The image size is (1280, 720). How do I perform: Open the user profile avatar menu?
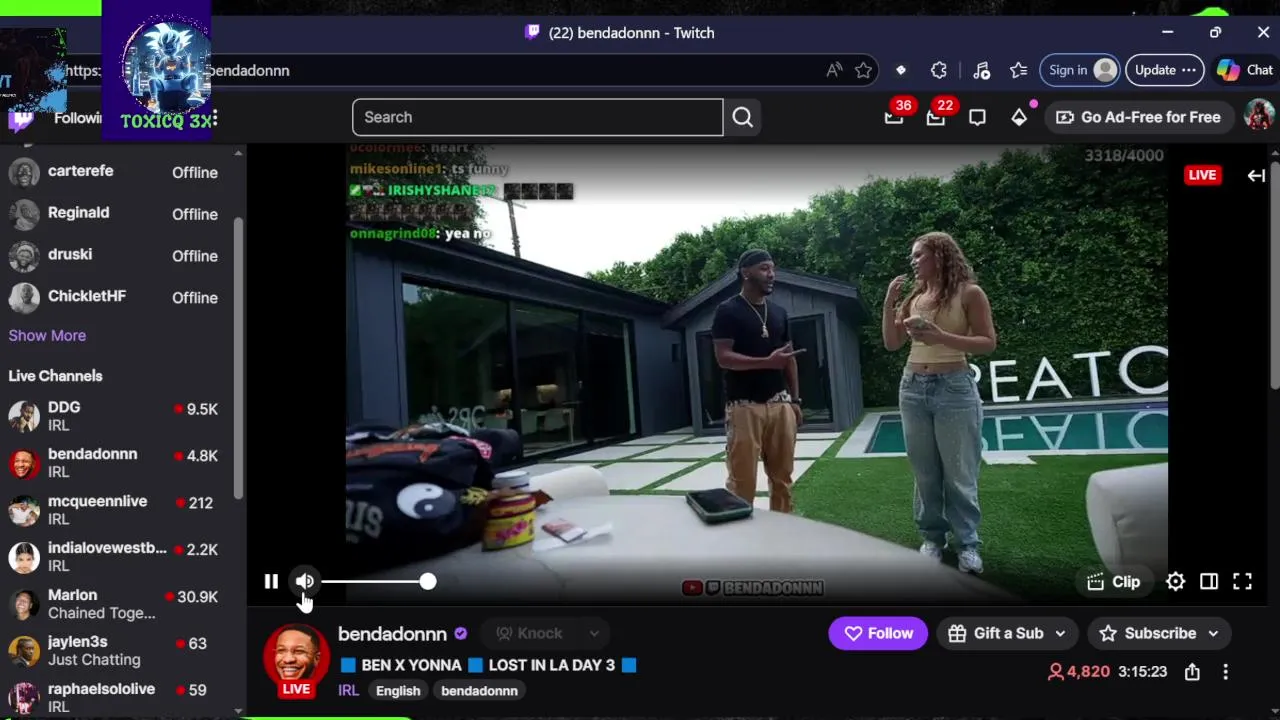[1258, 116]
